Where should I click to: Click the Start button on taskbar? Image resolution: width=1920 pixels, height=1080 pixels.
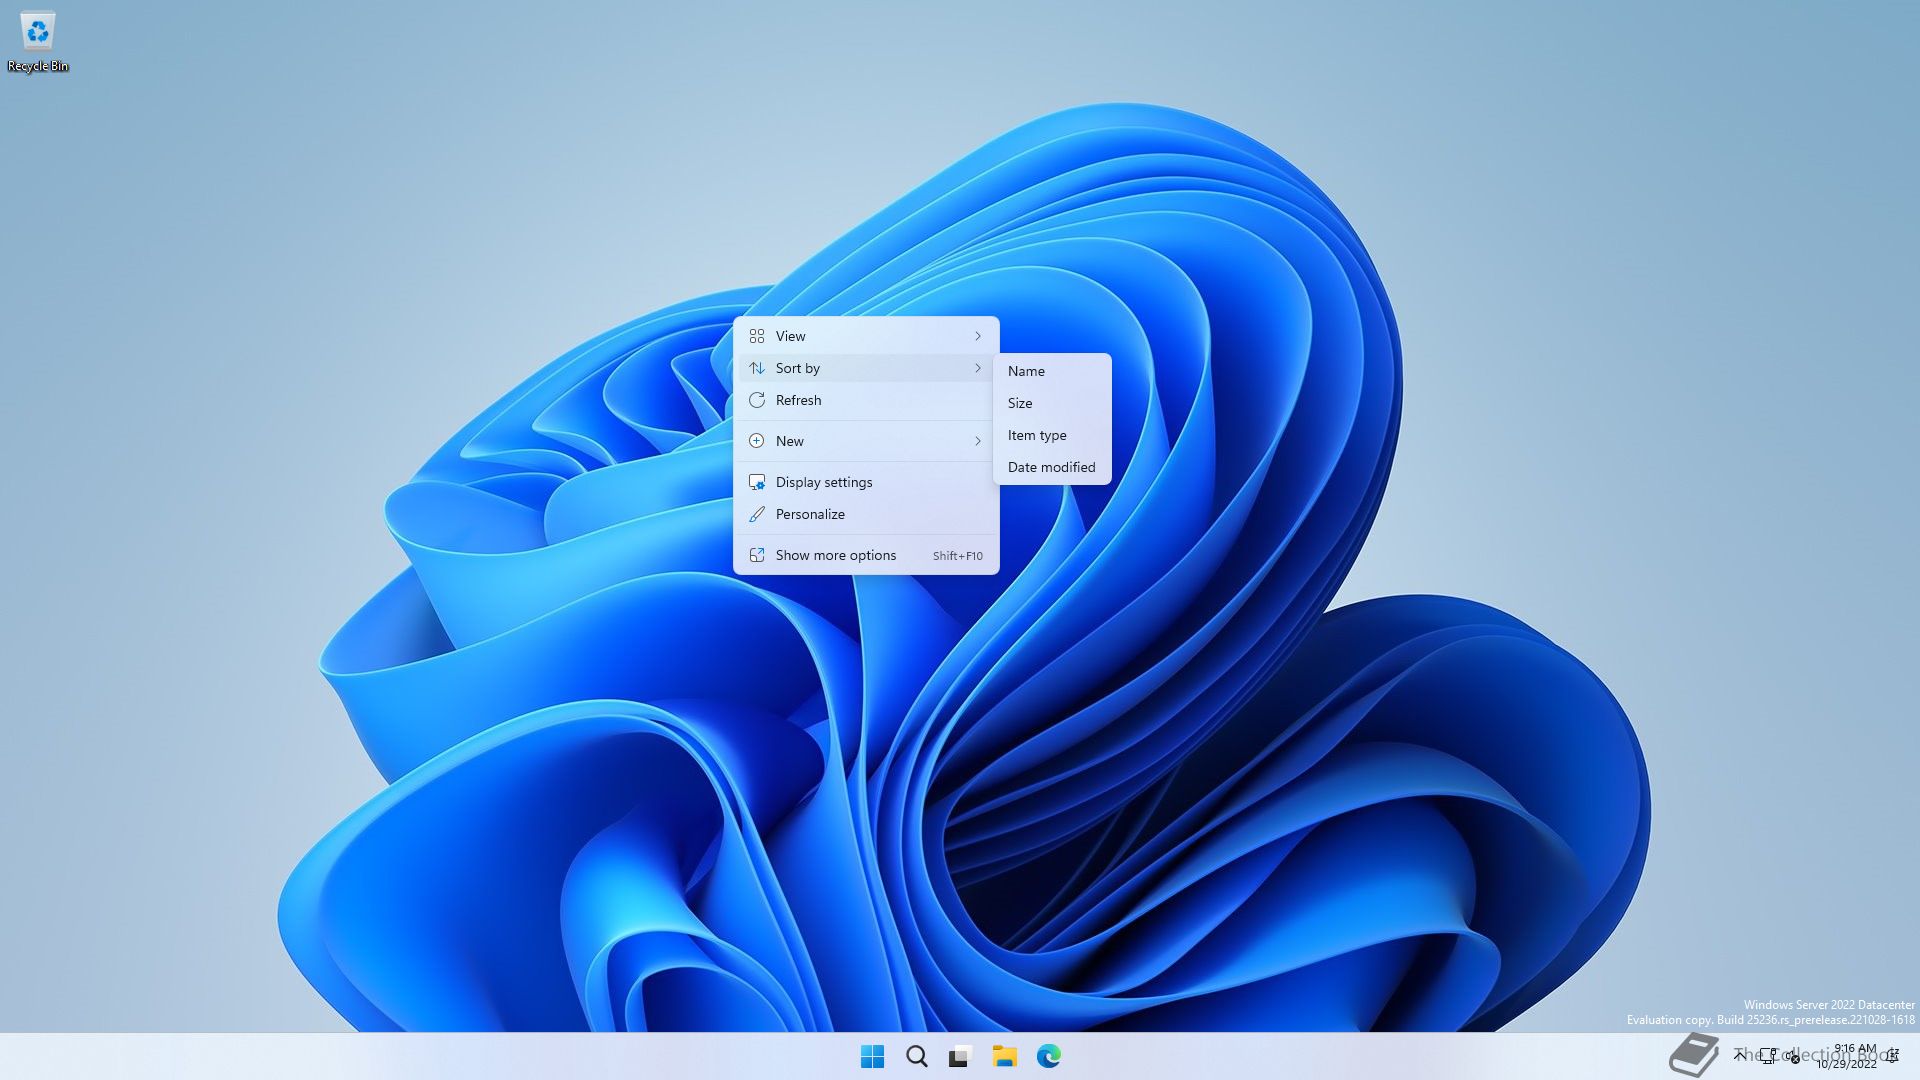pyautogui.click(x=872, y=1056)
